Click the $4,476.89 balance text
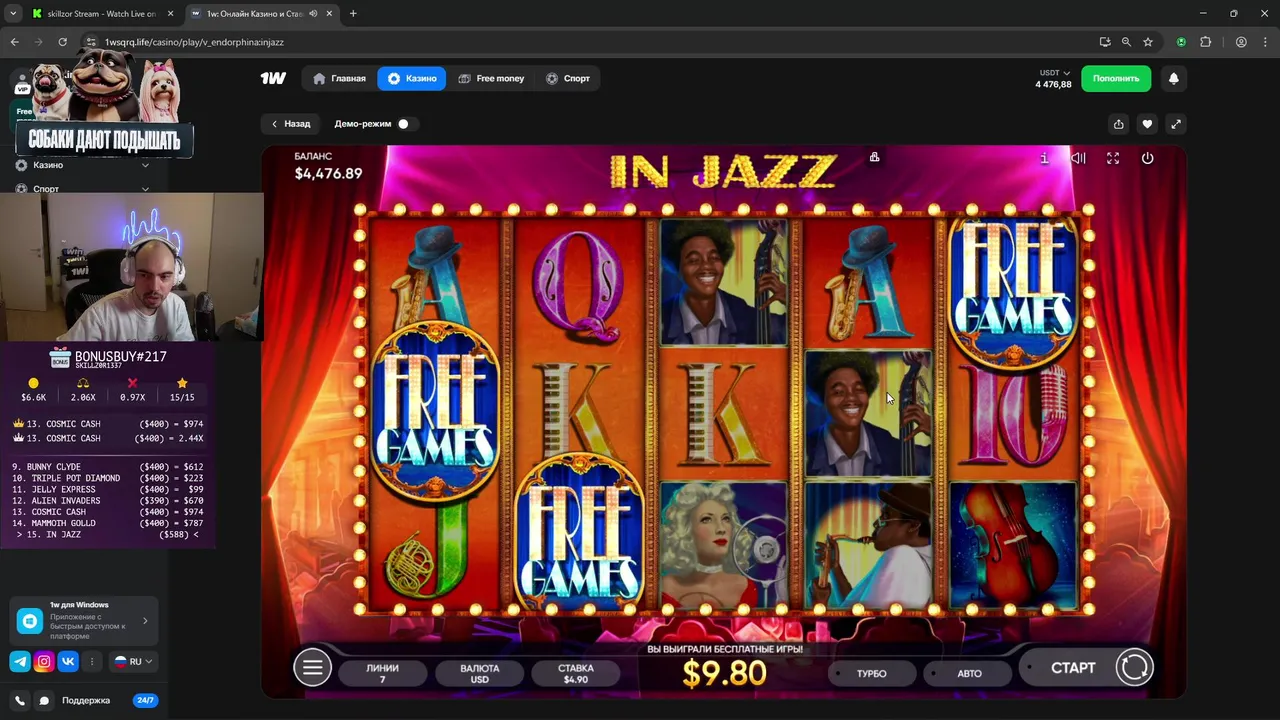This screenshot has height=720, width=1280. click(x=328, y=174)
